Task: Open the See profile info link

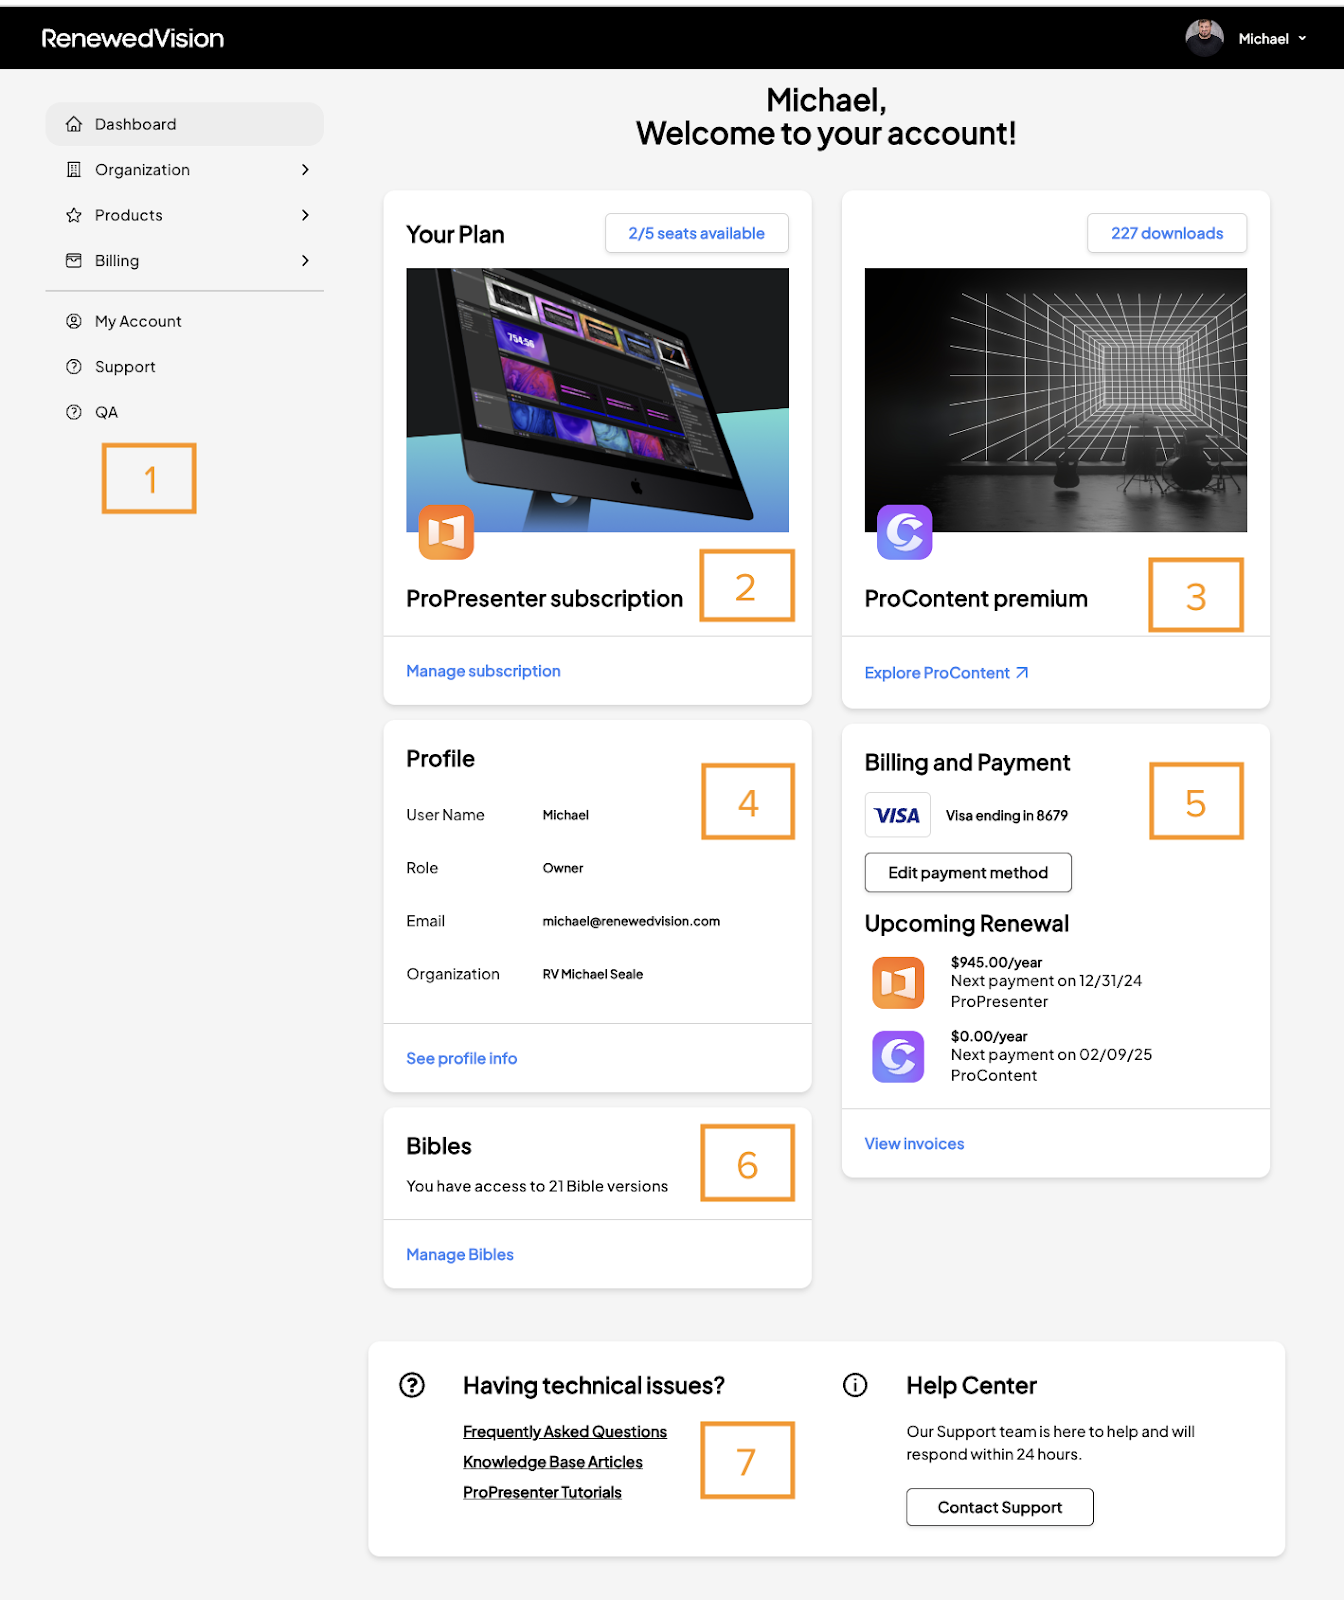Action: pyautogui.click(x=461, y=1058)
